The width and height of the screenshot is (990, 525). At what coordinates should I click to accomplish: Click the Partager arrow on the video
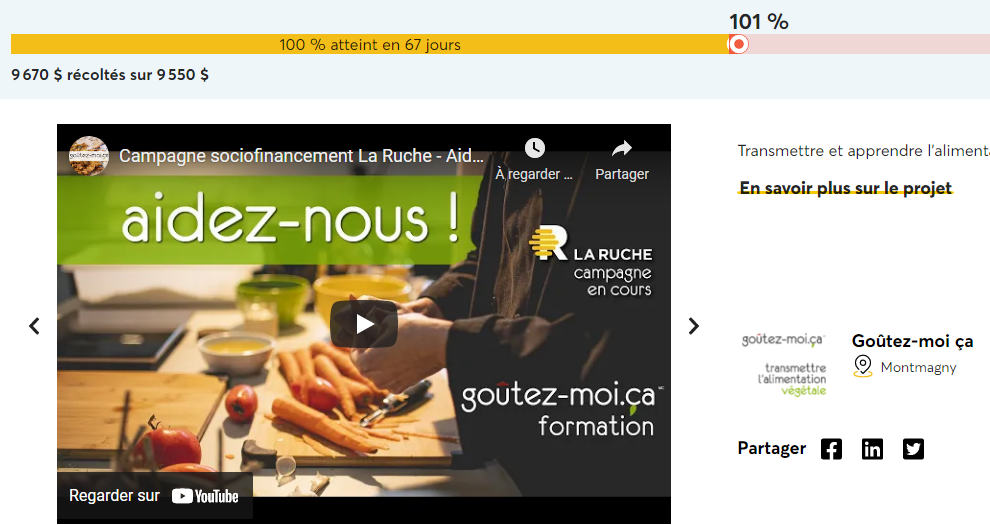tap(622, 148)
